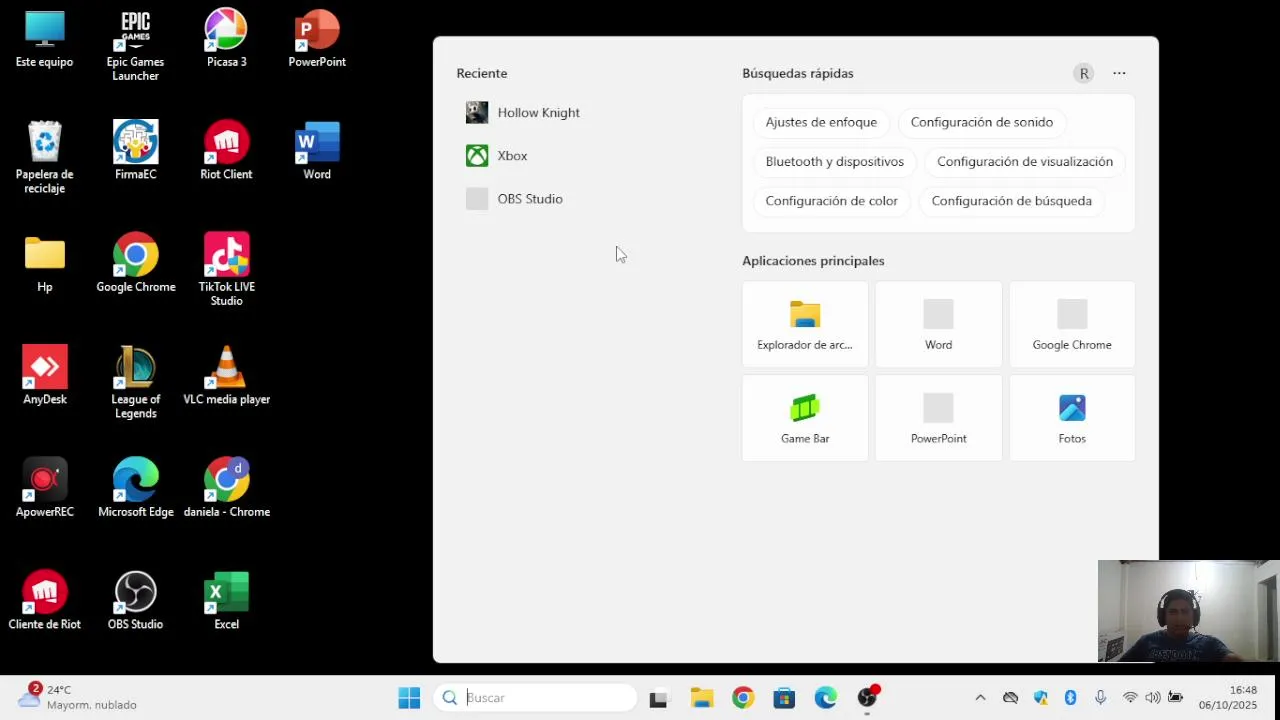
Task: Select Configuración de sonido quick search
Action: coord(981,122)
